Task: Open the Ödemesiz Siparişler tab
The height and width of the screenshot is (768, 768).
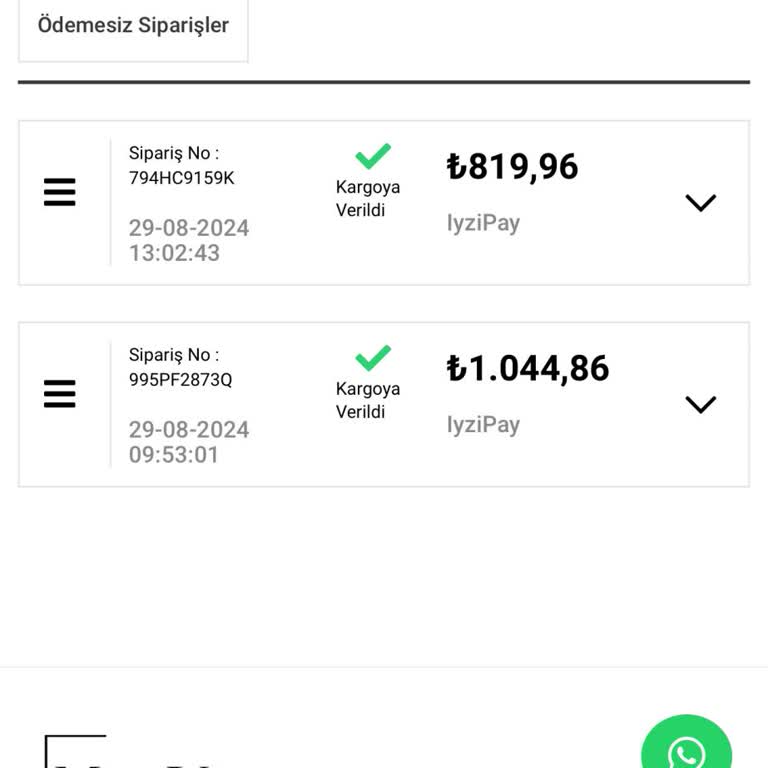Action: [x=133, y=26]
